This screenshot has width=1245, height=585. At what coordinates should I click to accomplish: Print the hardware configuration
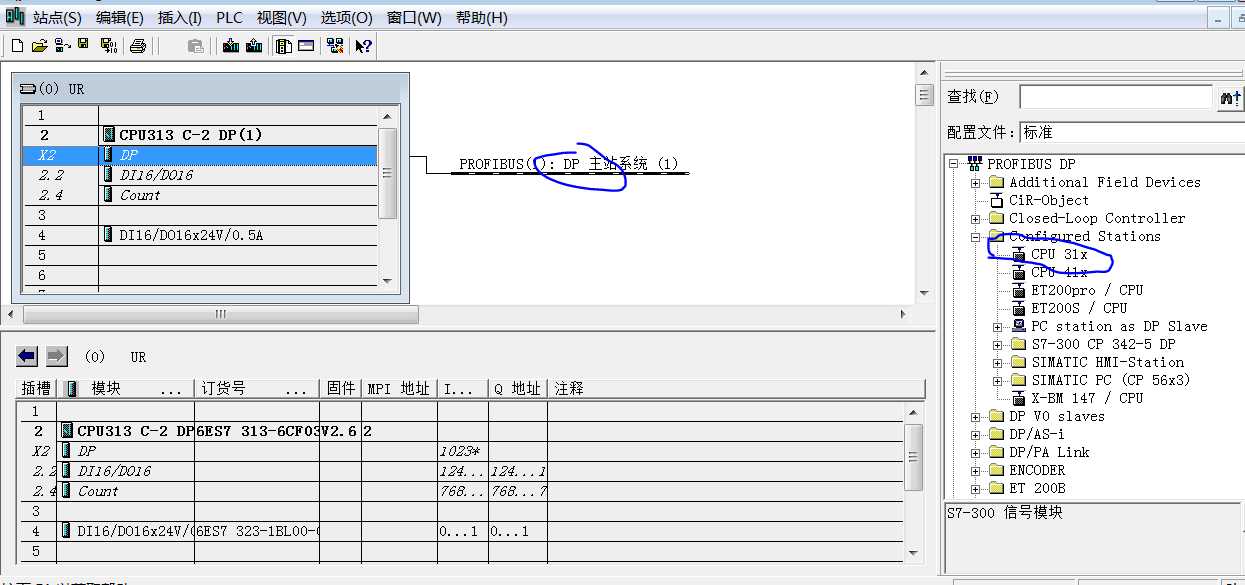point(138,46)
